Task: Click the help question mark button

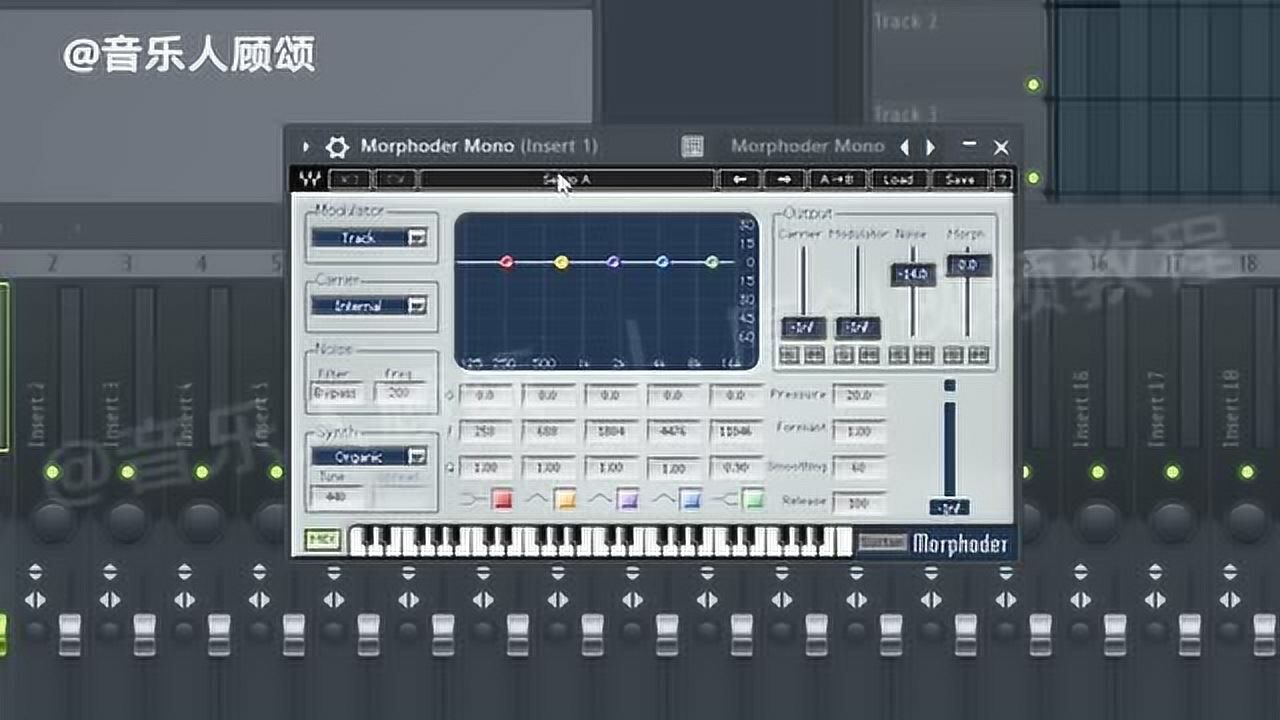Action: pyautogui.click(x=1002, y=180)
